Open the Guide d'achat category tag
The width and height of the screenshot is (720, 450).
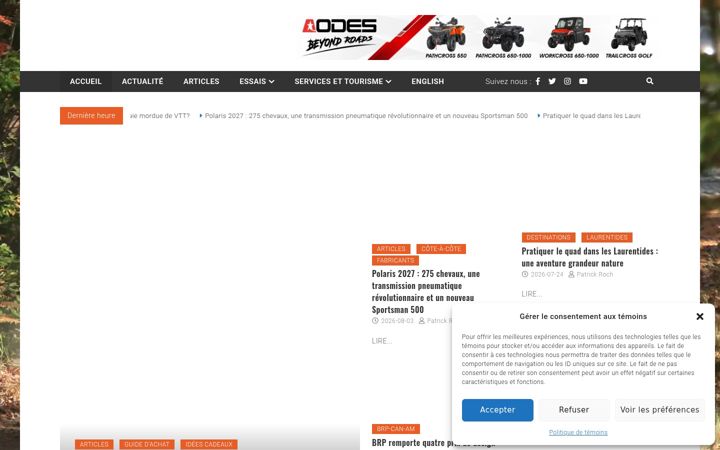click(146, 444)
